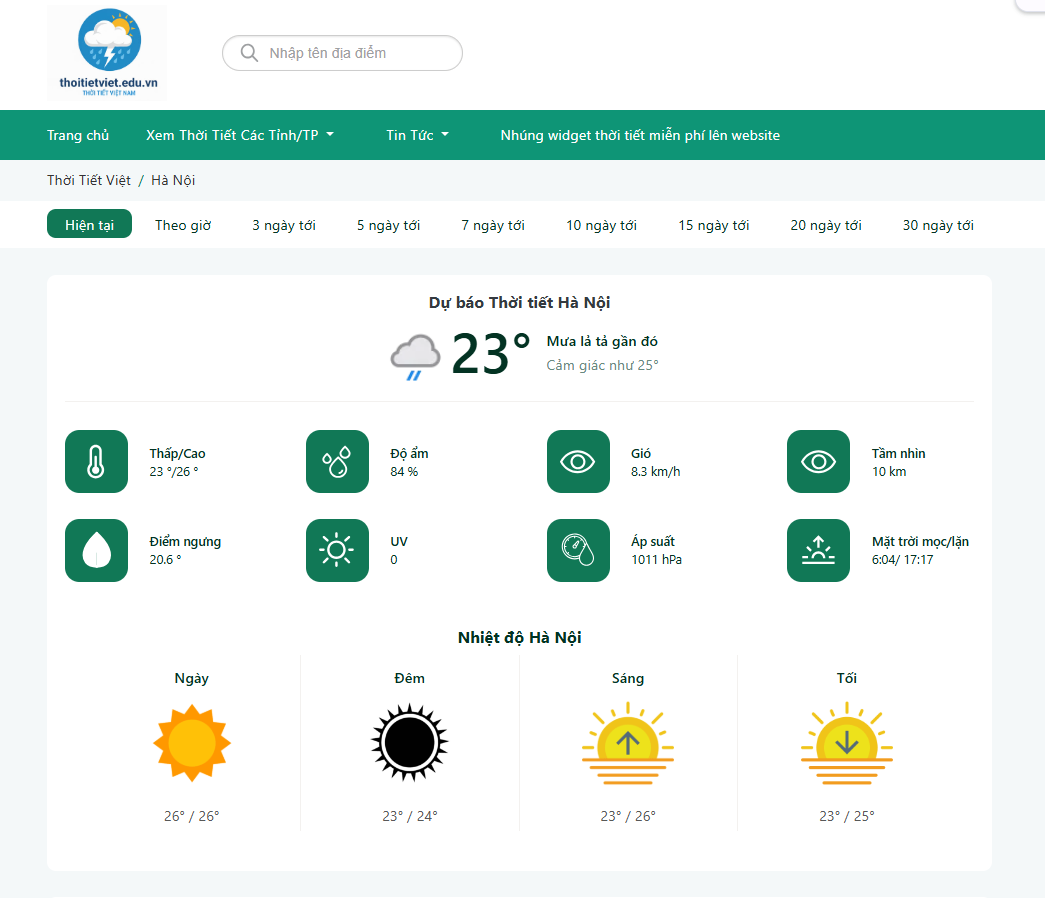
Task: Click the rain cloud current weather icon
Action: click(415, 357)
